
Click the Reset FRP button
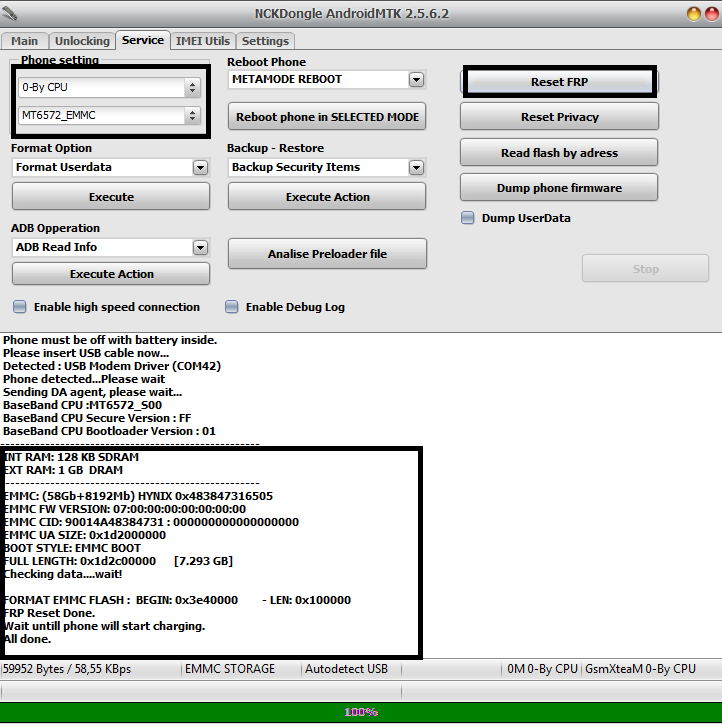point(559,82)
